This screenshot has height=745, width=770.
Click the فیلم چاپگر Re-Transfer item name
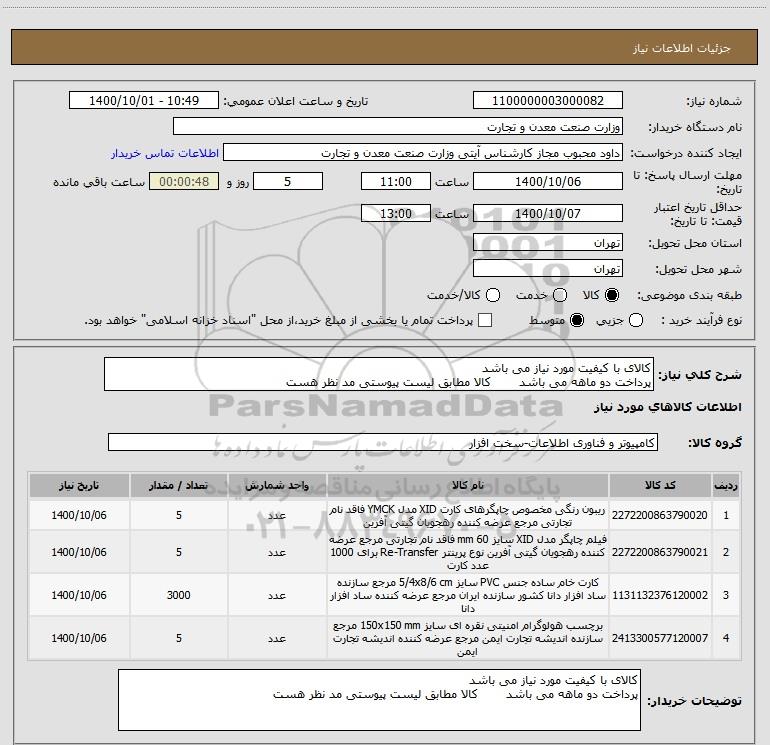pos(468,552)
